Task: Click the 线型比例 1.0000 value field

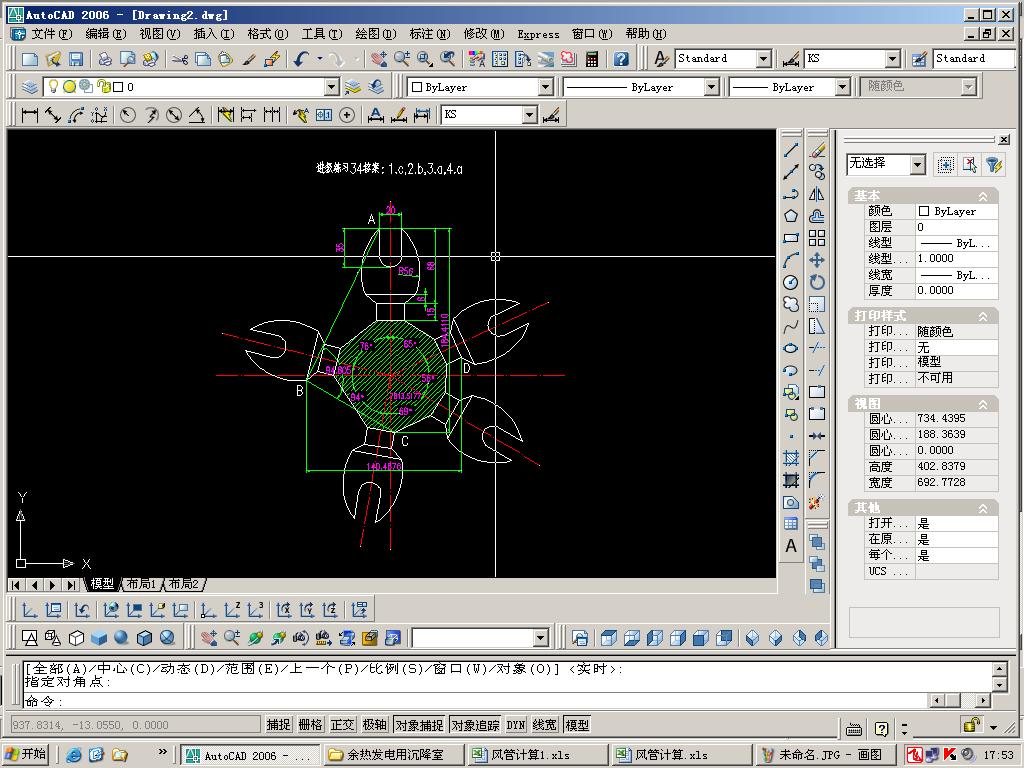Action: (956, 259)
